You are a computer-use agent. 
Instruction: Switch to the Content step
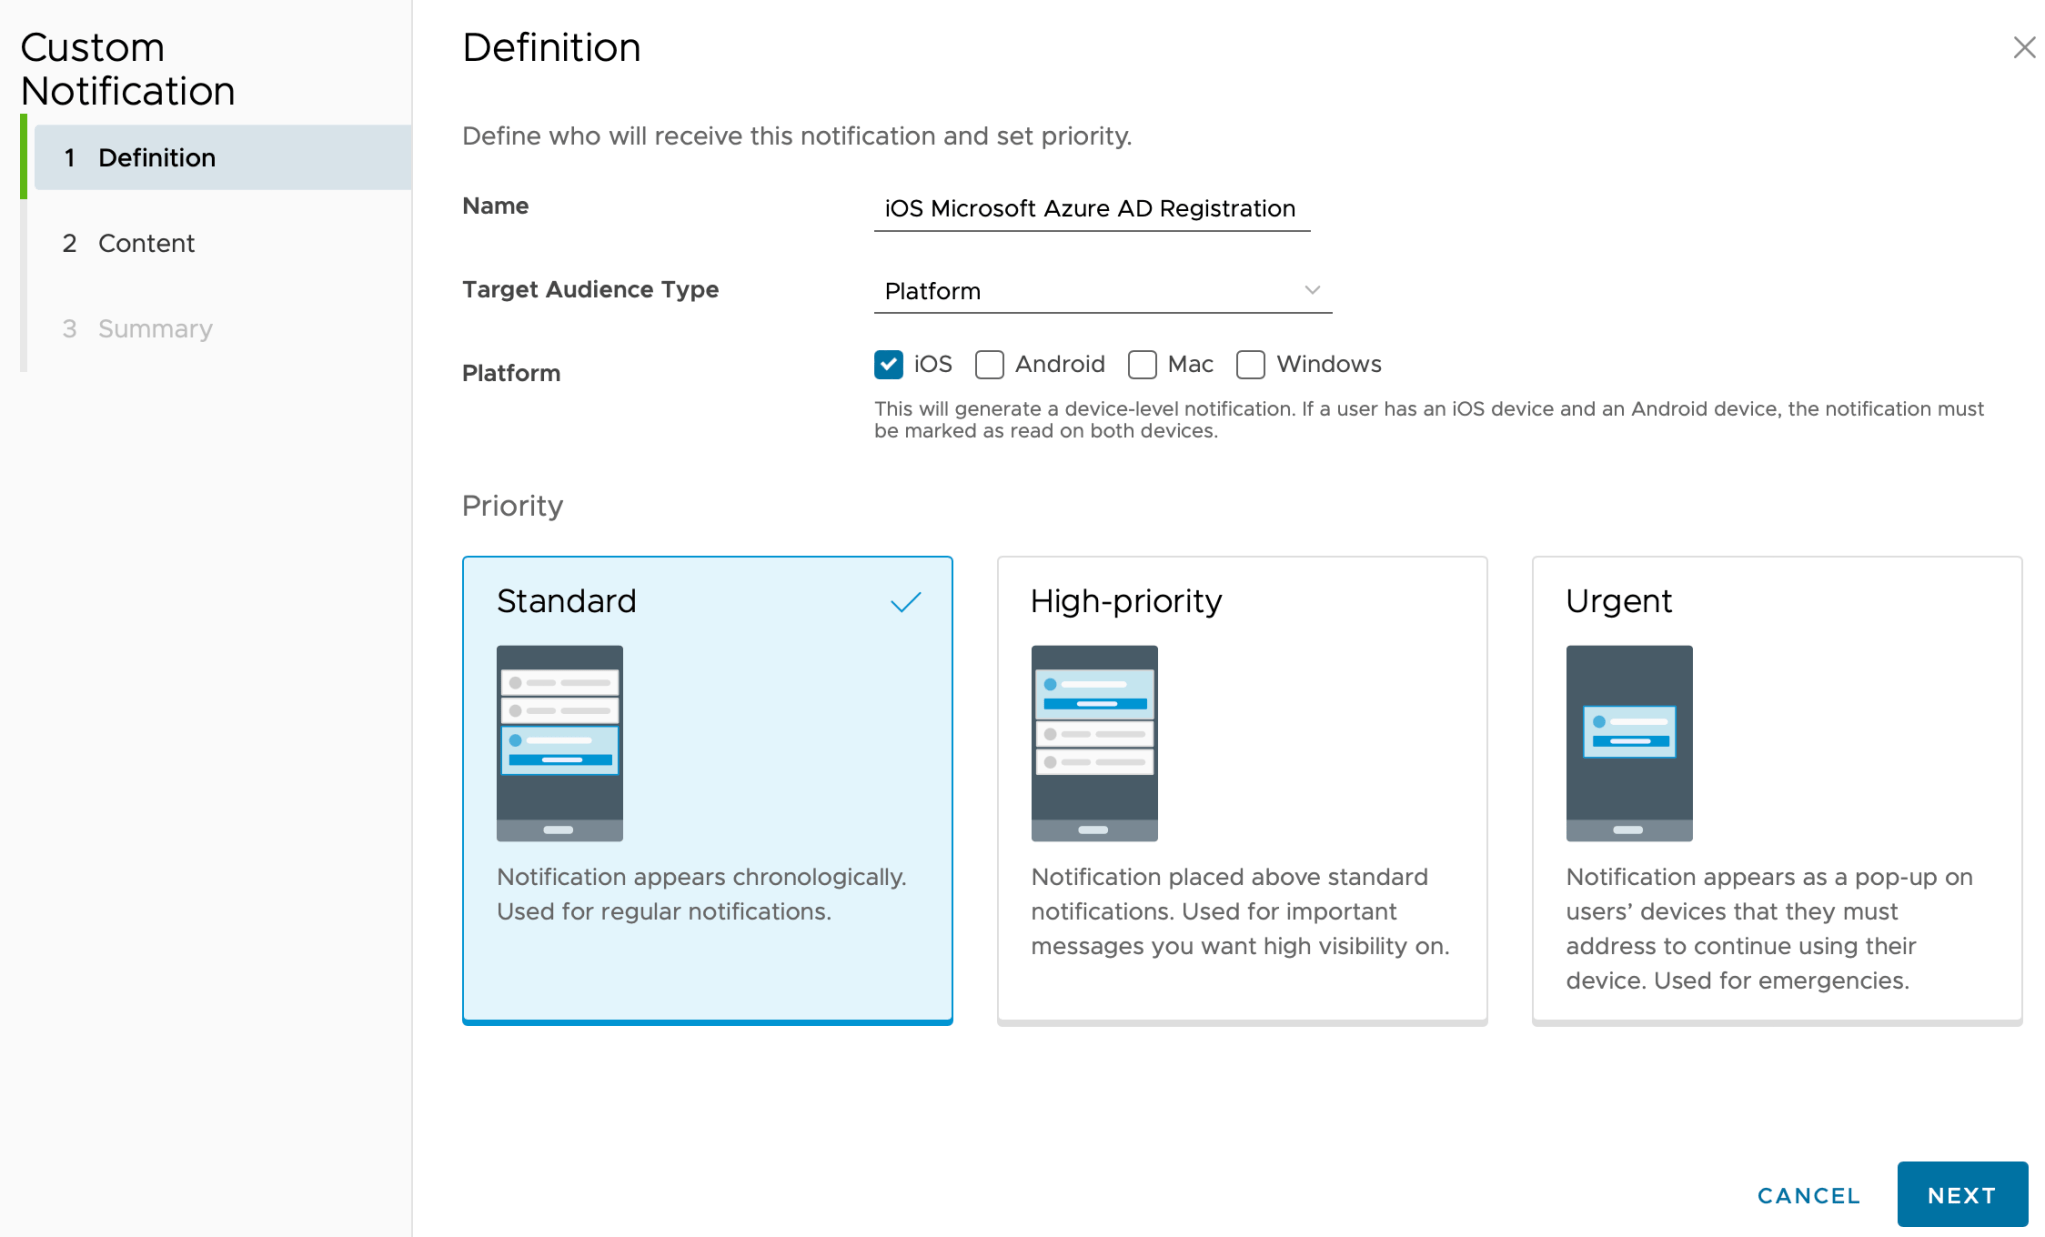coord(145,243)
